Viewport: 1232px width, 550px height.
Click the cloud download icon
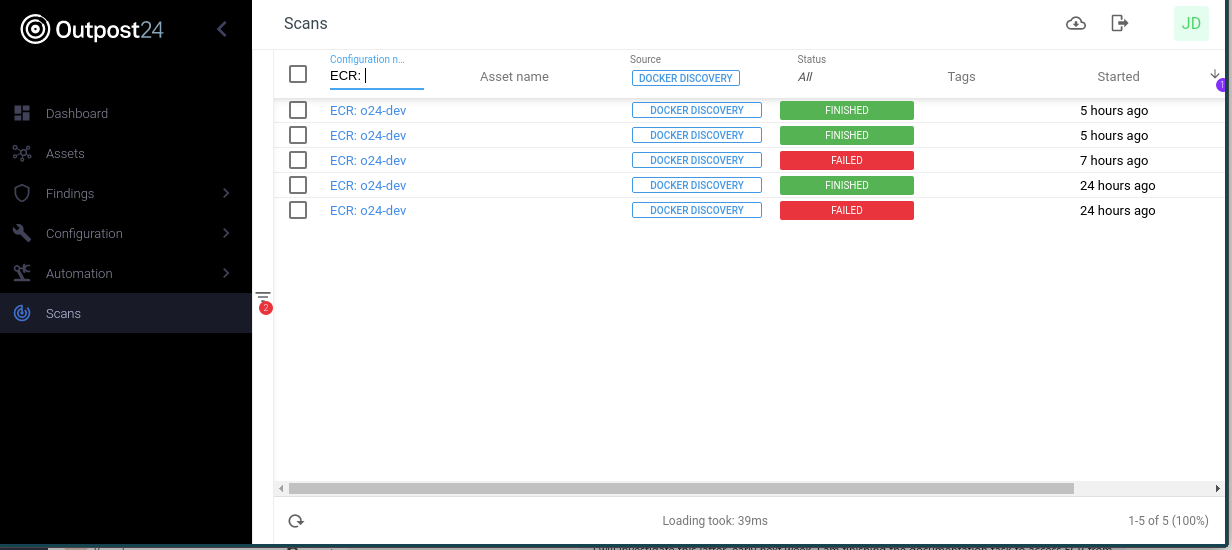tap(1076, 23)
